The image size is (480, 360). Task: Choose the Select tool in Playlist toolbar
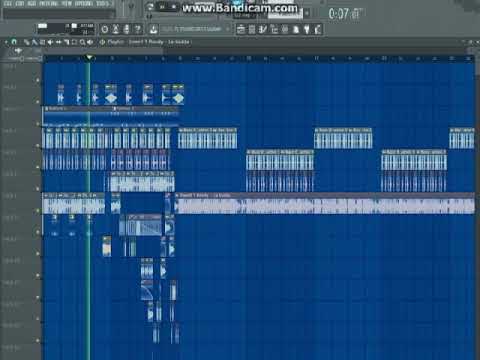pyautogui.click(x=74, y=42)
